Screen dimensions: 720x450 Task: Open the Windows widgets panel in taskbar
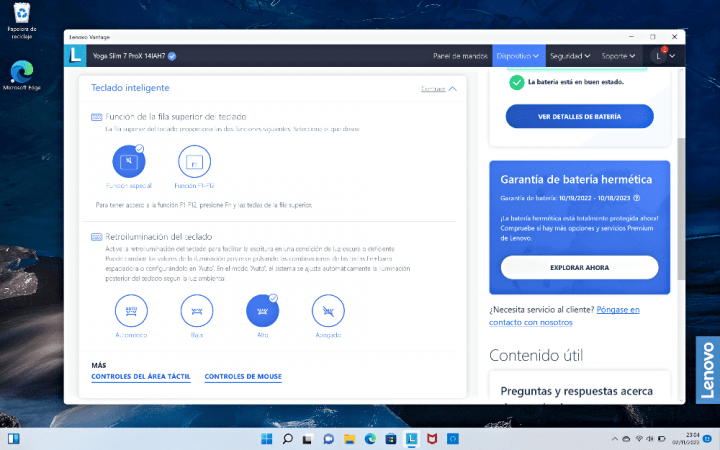click(x=13, y=439)
